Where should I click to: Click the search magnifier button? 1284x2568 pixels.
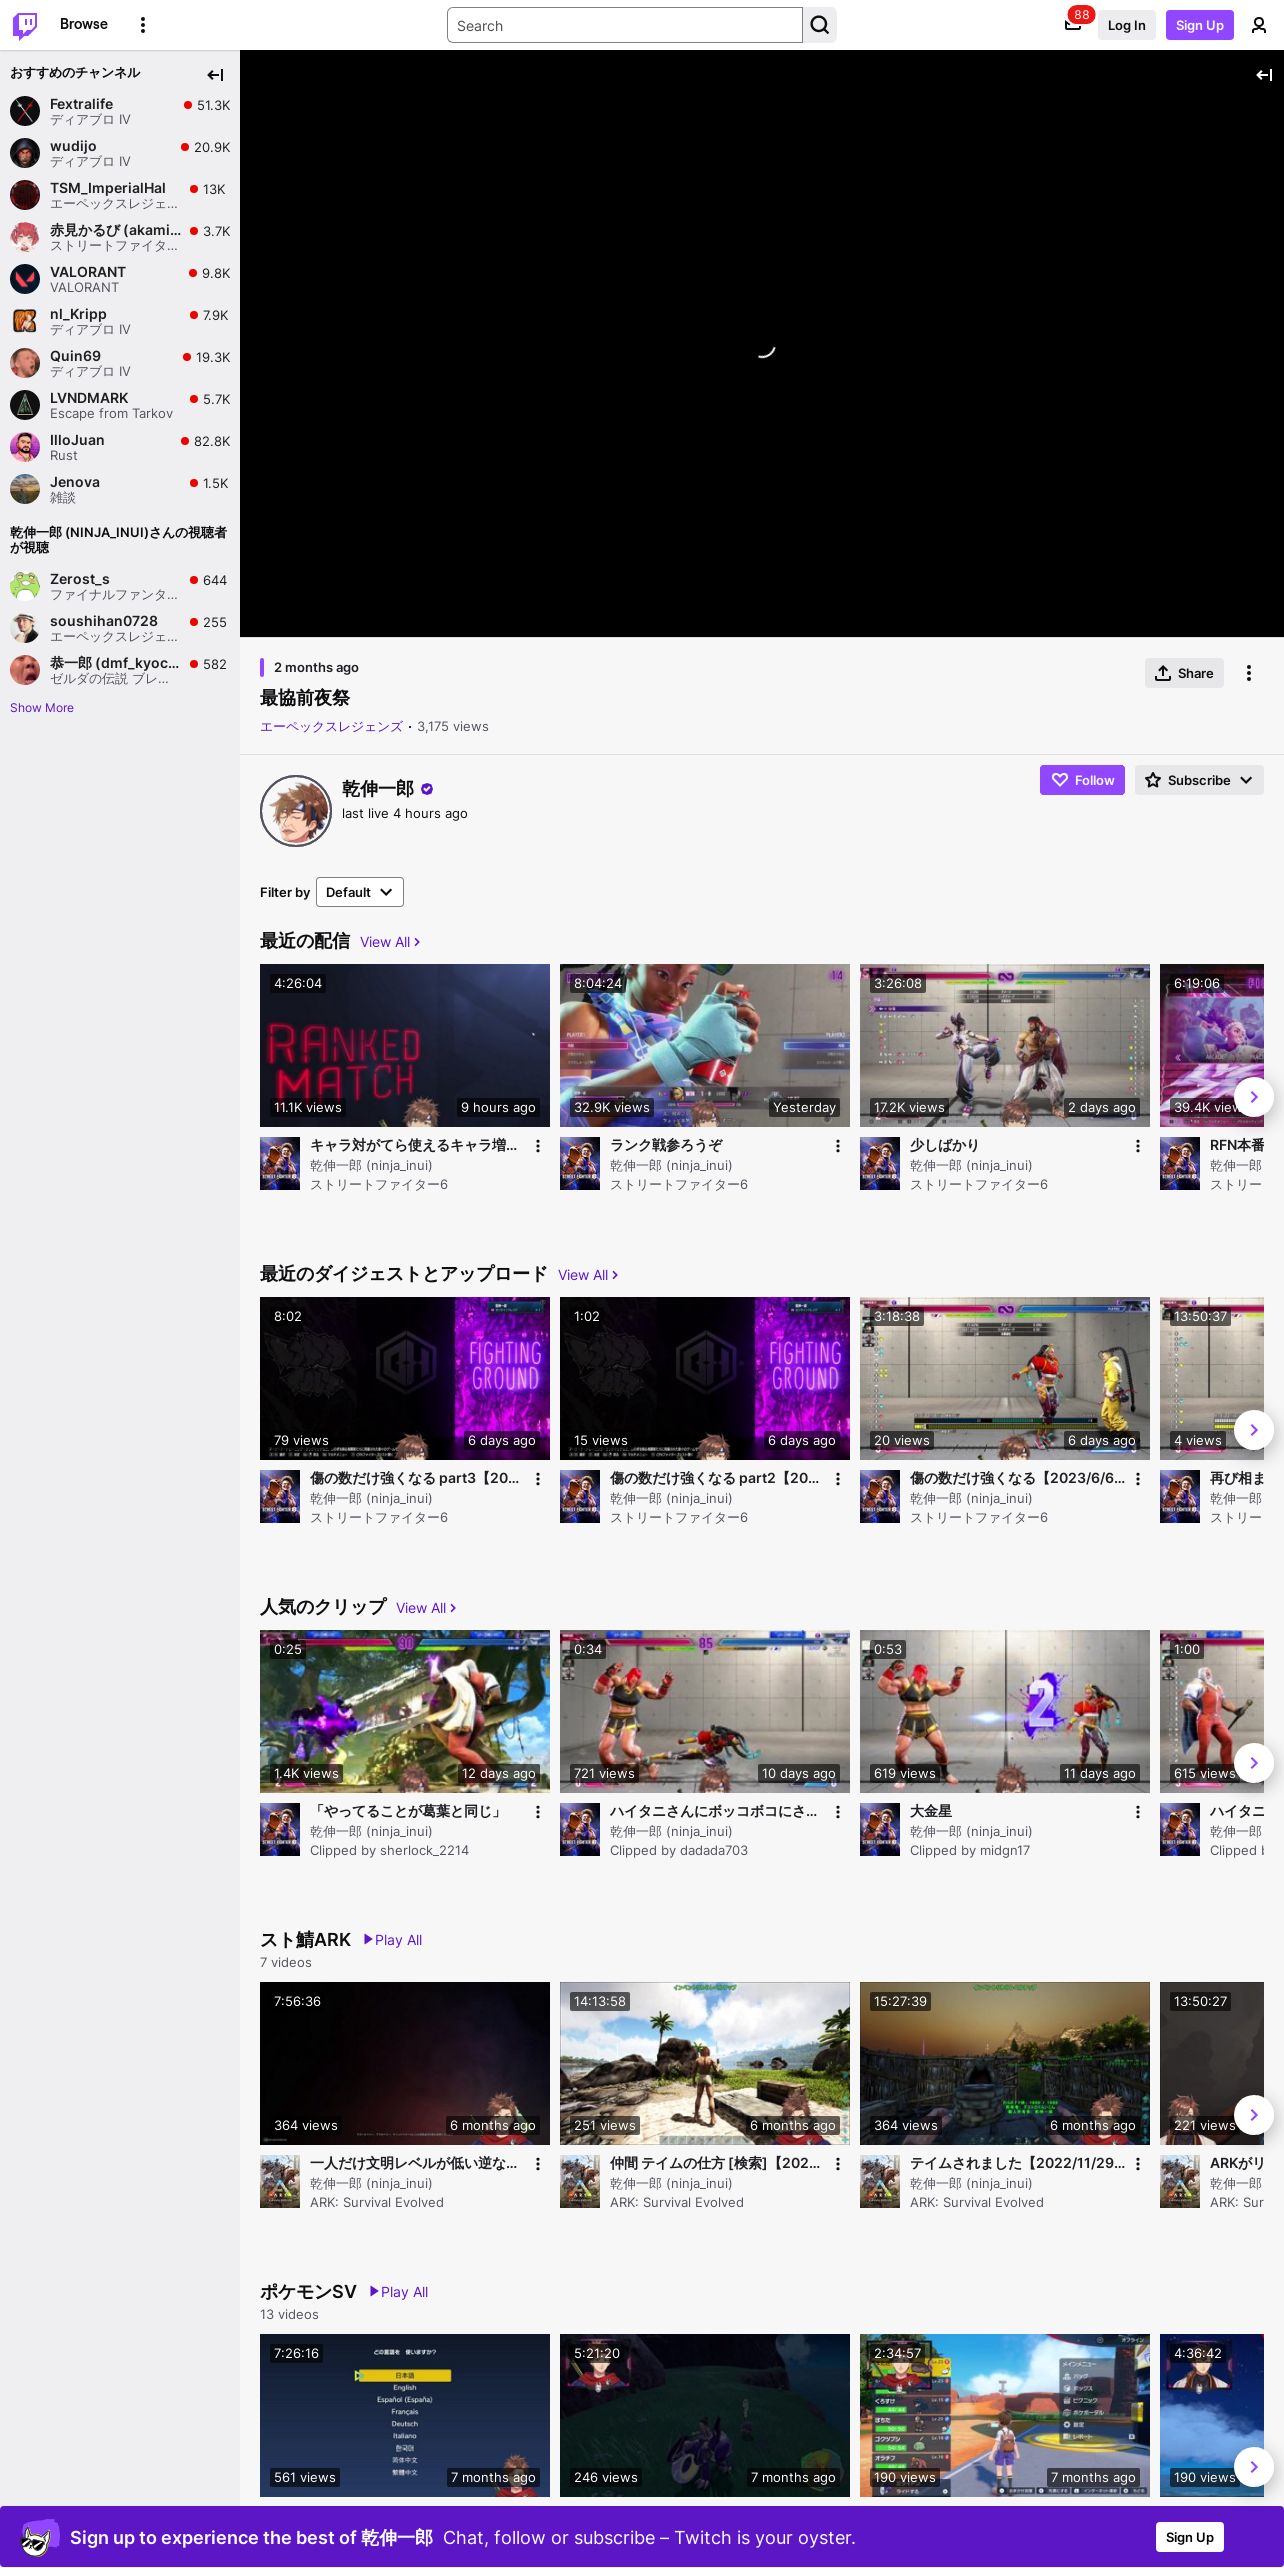pyautogui.click(x=820, y=25)
